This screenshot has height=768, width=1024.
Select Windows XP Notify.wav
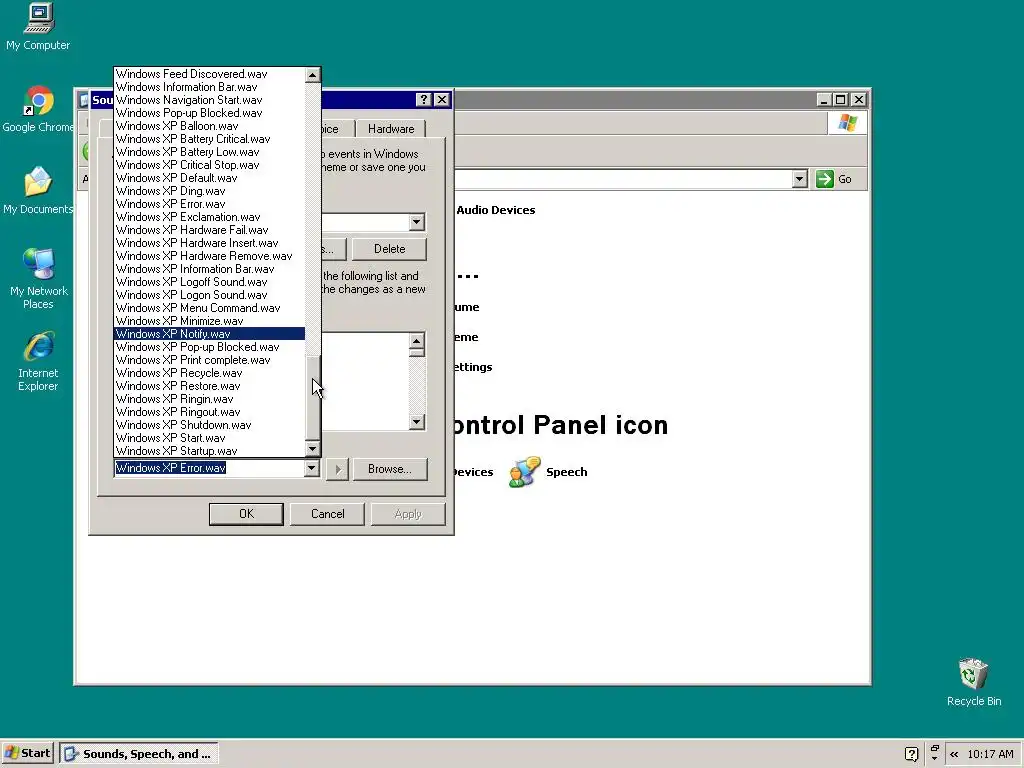pyautogui.click(x=210, y=334)
